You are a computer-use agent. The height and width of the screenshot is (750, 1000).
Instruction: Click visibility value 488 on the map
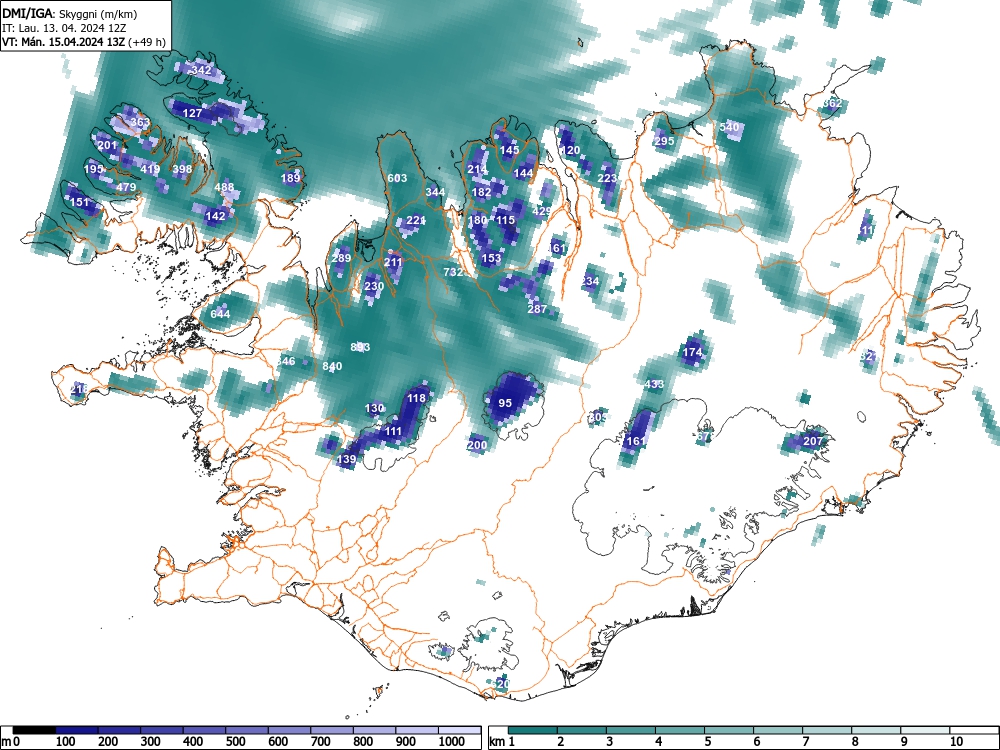point(224,188)
